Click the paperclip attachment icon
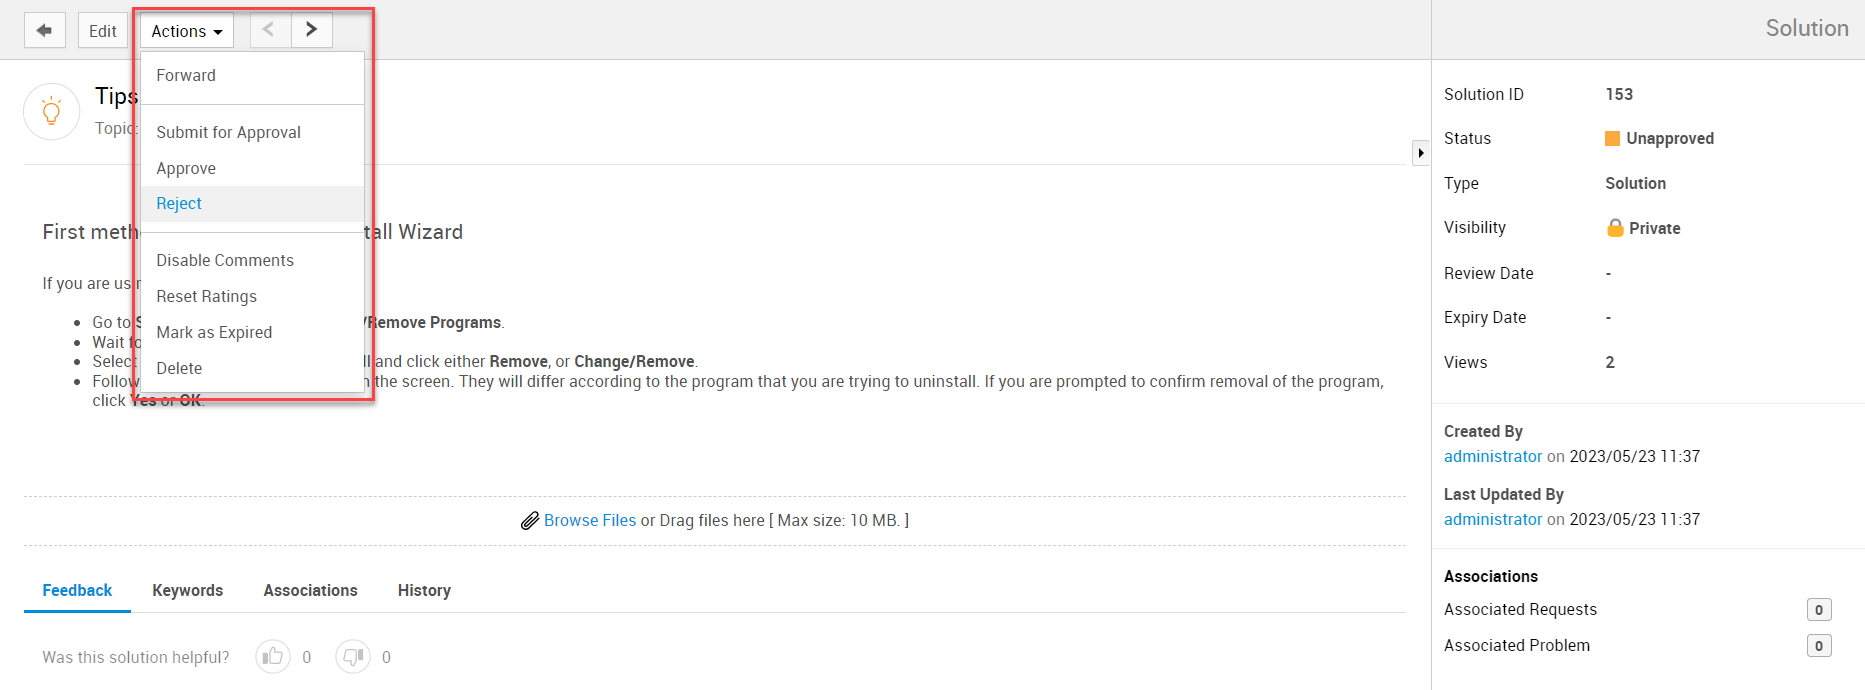Screen dimensions: 1865x690 (530, 521)
